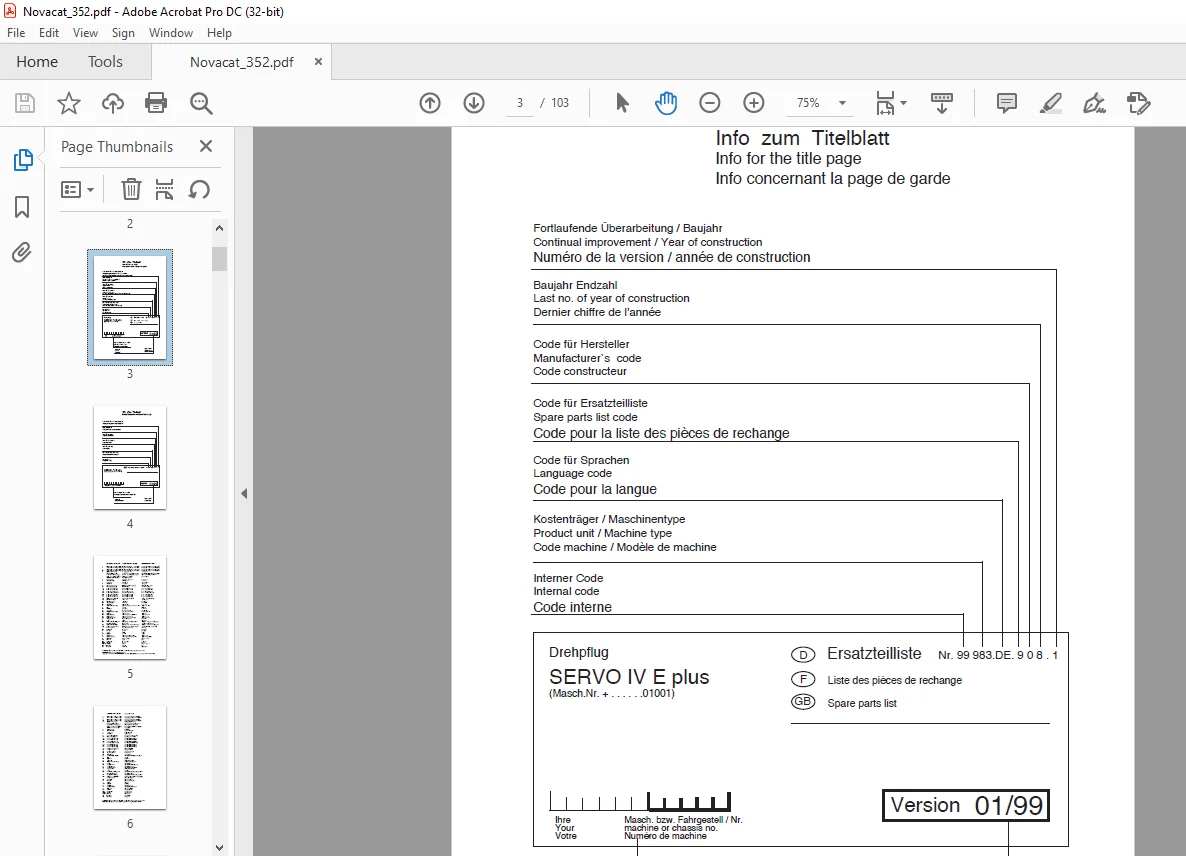Activate the arrow Selection tool
This screenshot has height=856, width=1186.
click(x=622, y=103)
